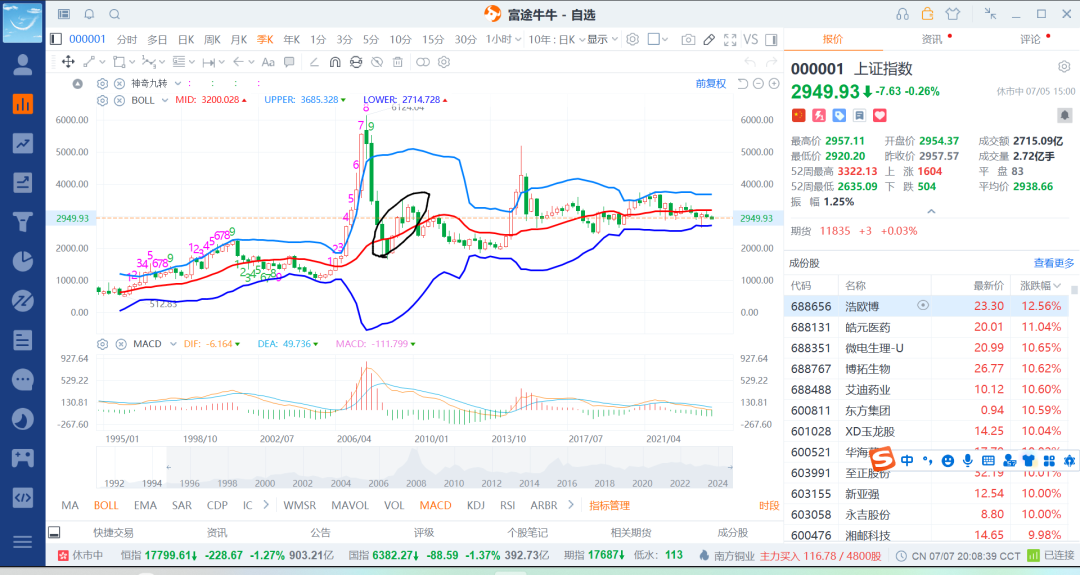The image size is (1080, 575).
Task: Open 指标管理 indicator management
Action: (610, 505)
